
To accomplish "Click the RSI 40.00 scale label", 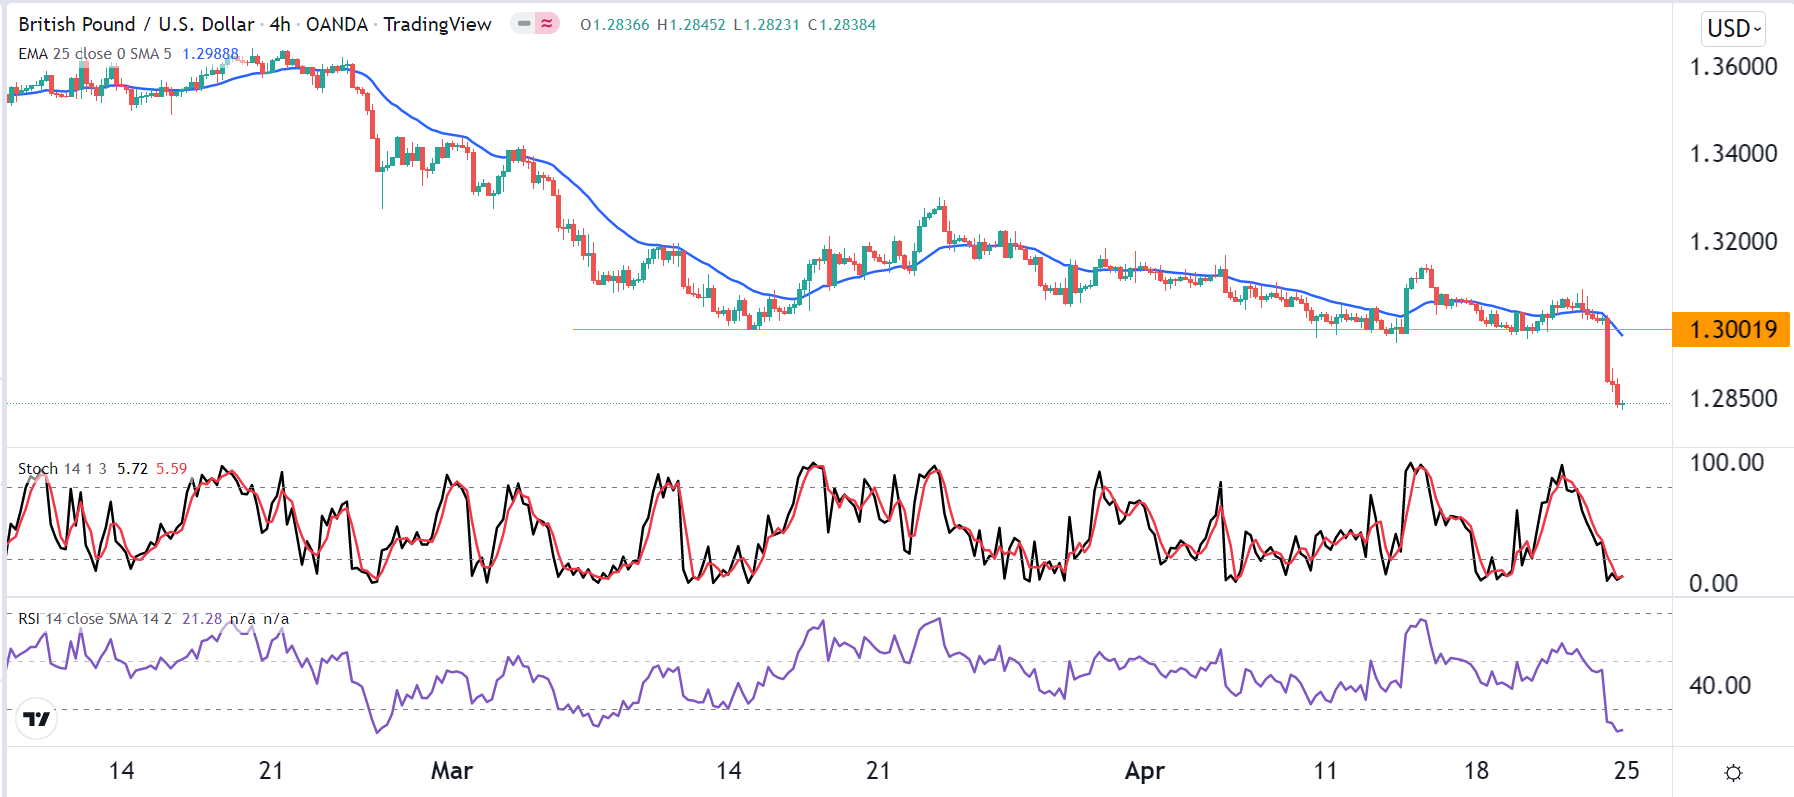I will pyautogui.click(x=1720, y=685).
